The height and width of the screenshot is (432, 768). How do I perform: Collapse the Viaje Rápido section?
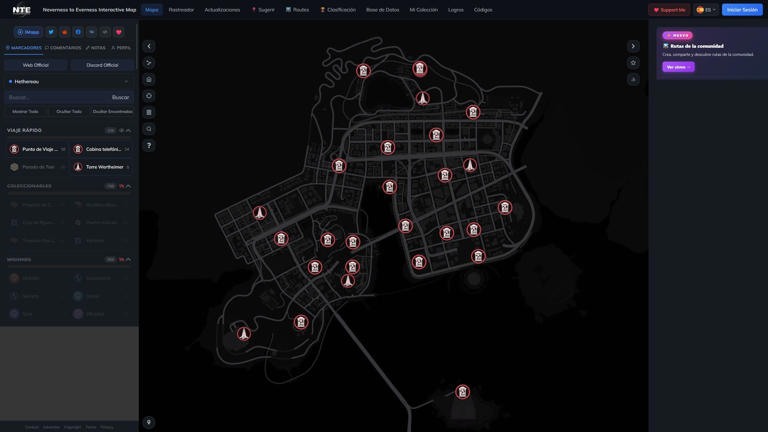click(128, 131)
